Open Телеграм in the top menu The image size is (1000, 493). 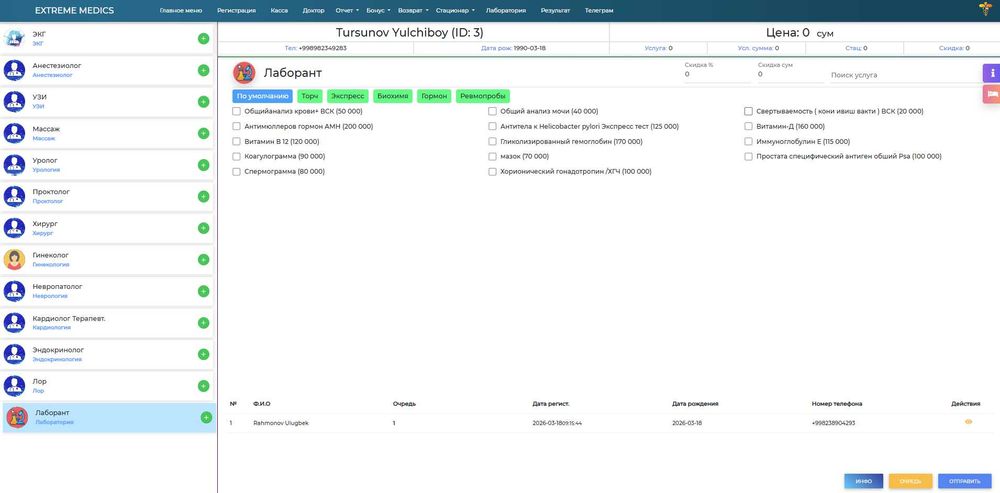[x=599, y=11]
